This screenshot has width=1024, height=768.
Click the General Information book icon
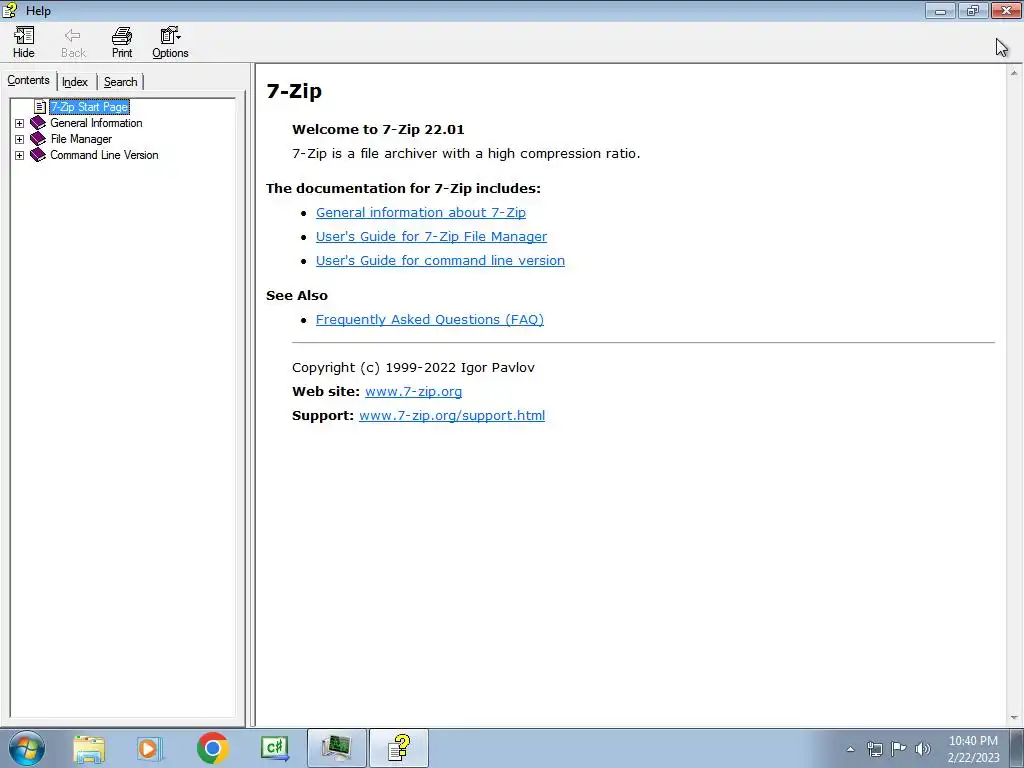[38, 123]
